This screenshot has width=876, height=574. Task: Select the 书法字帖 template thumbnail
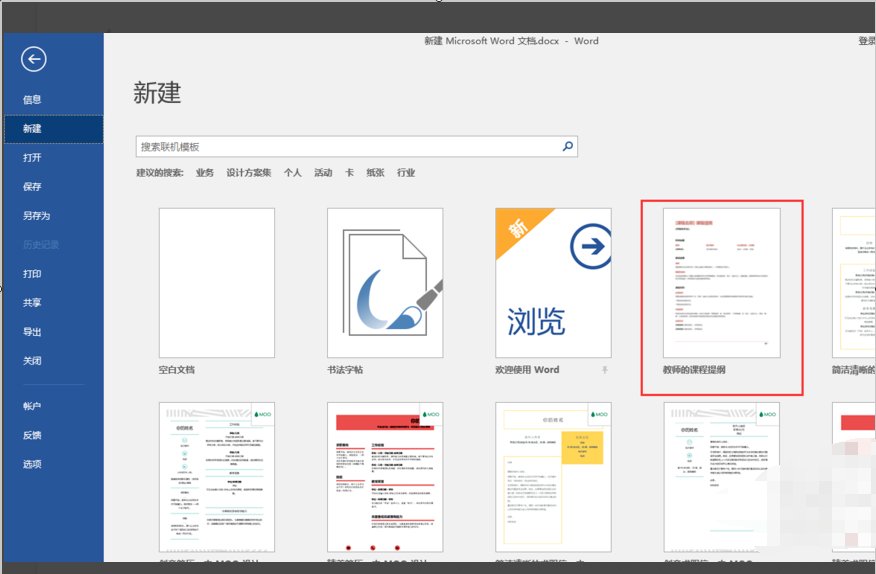pyautogui.click(x=385, y=283)
